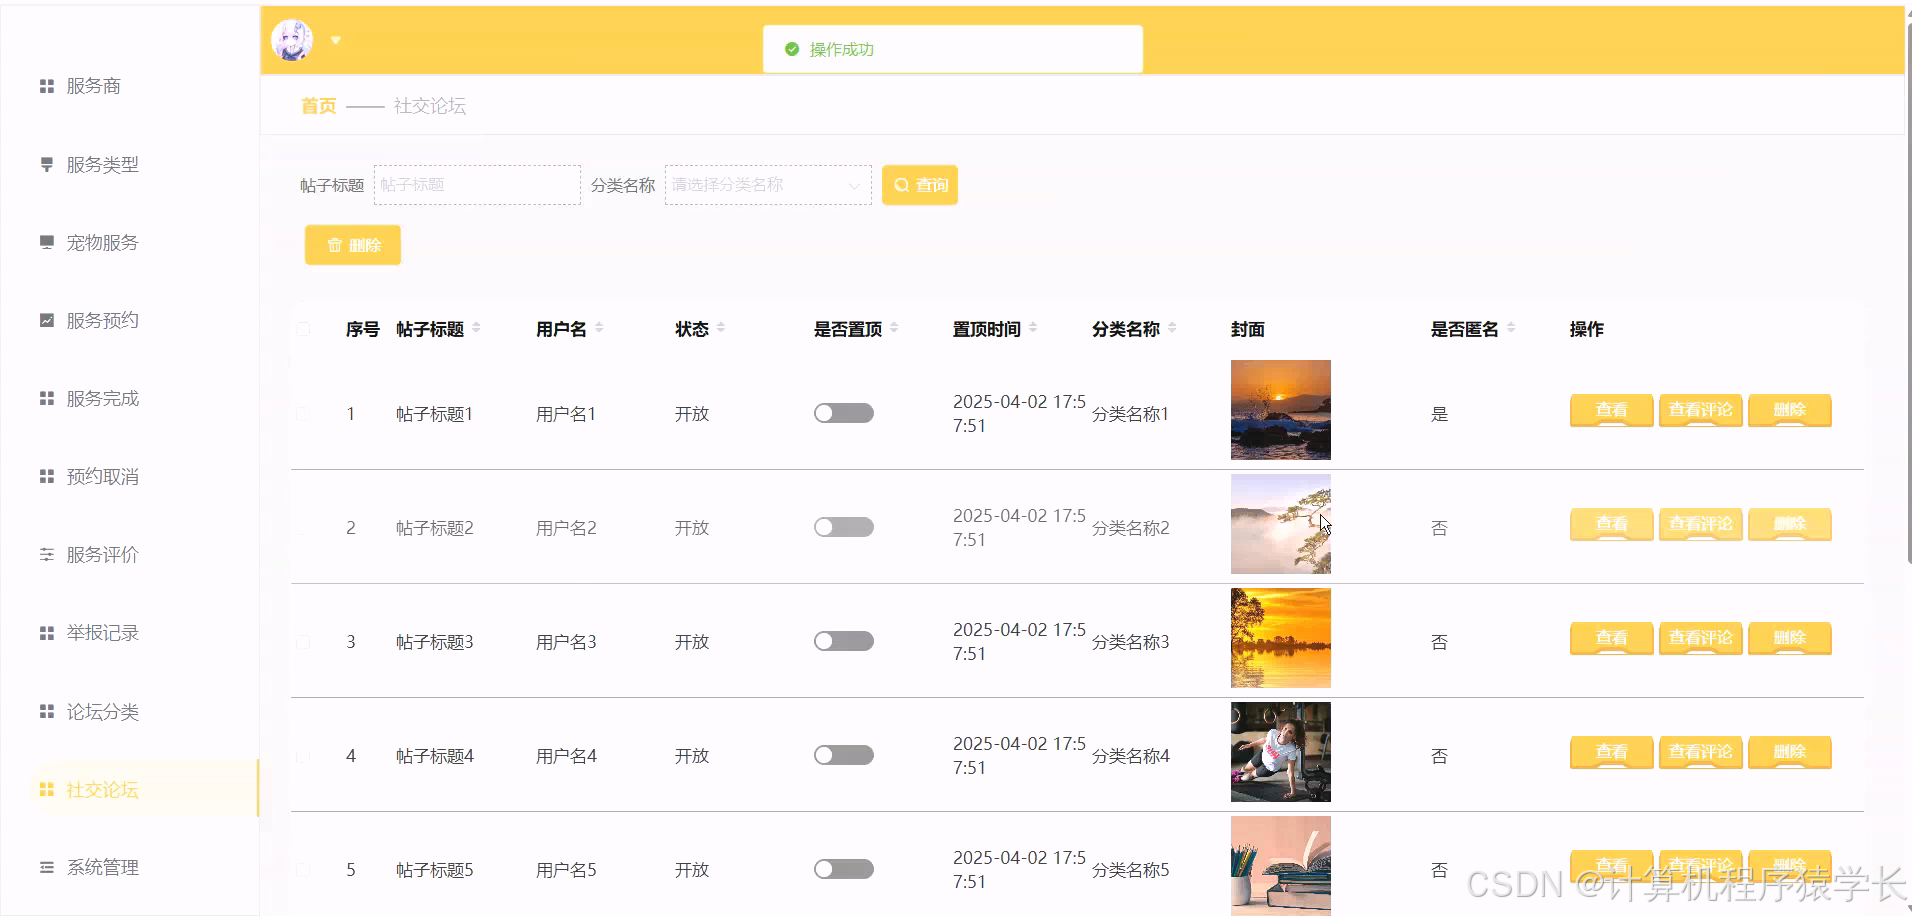Open the 分类名称 dropdown filter

click(x=768, y=185)
